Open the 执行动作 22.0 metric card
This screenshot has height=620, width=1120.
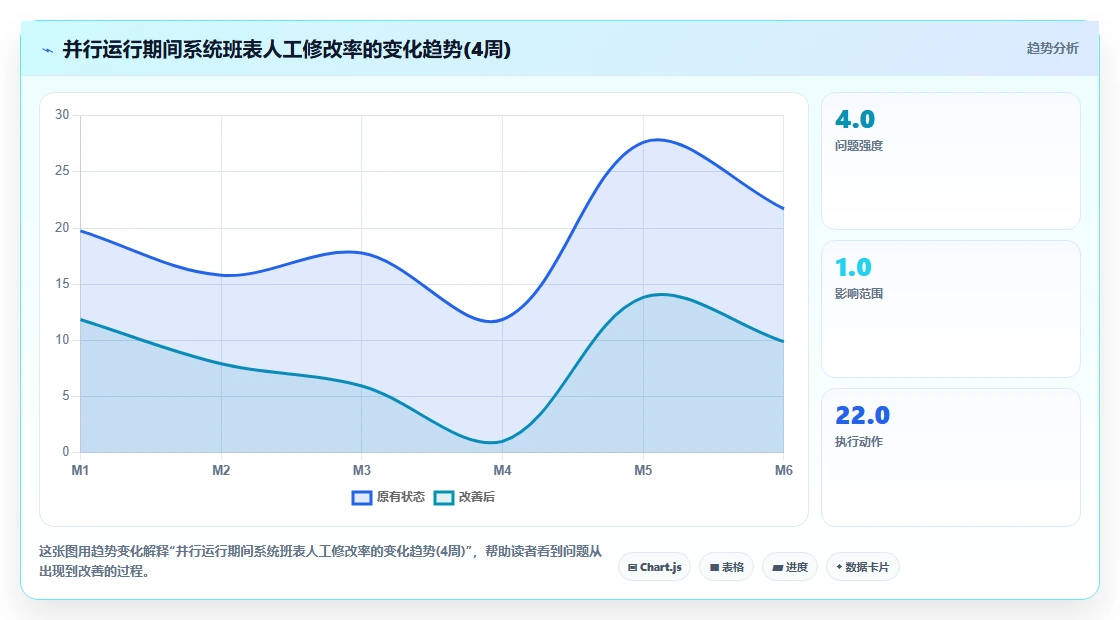click(951, 457)
